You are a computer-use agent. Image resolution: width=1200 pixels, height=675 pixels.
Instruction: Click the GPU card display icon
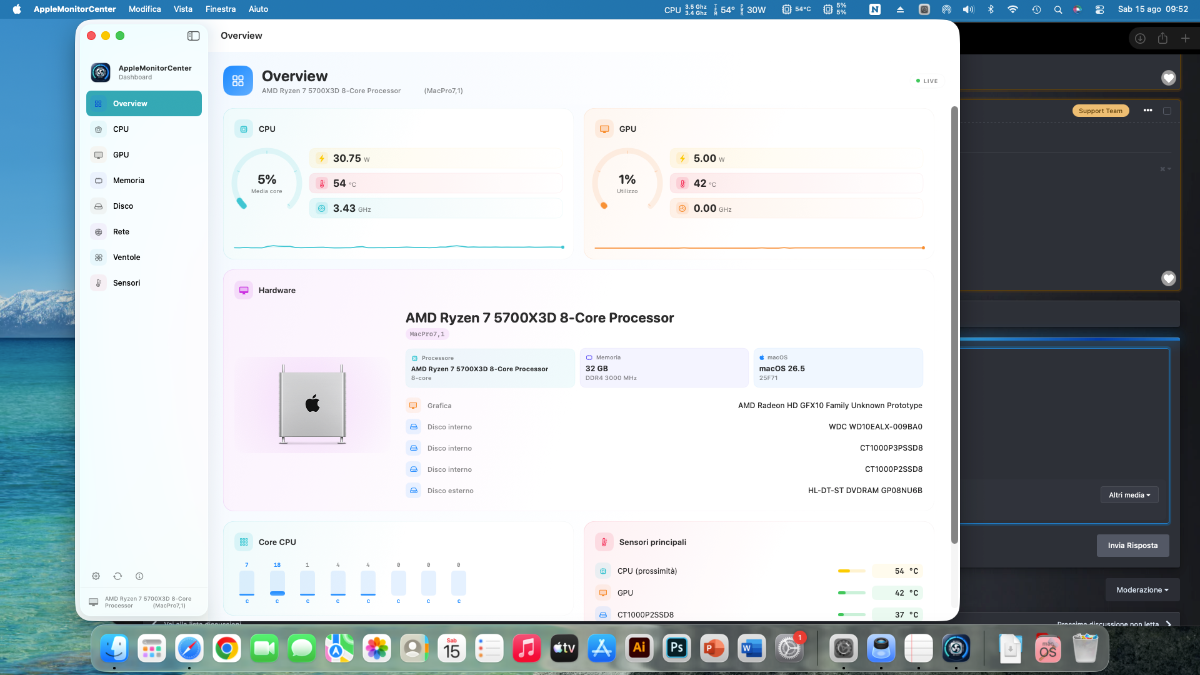604,129
